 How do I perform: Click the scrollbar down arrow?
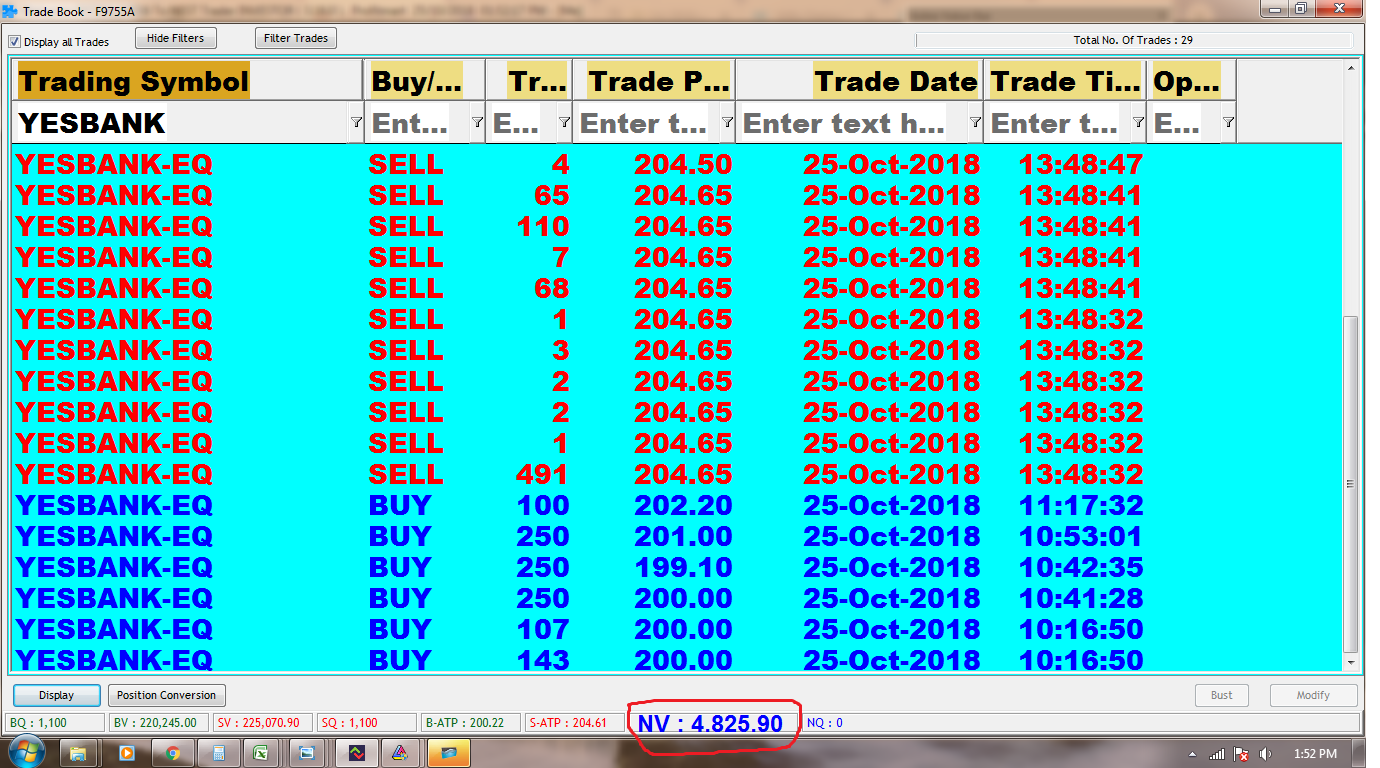point(1351,662)
